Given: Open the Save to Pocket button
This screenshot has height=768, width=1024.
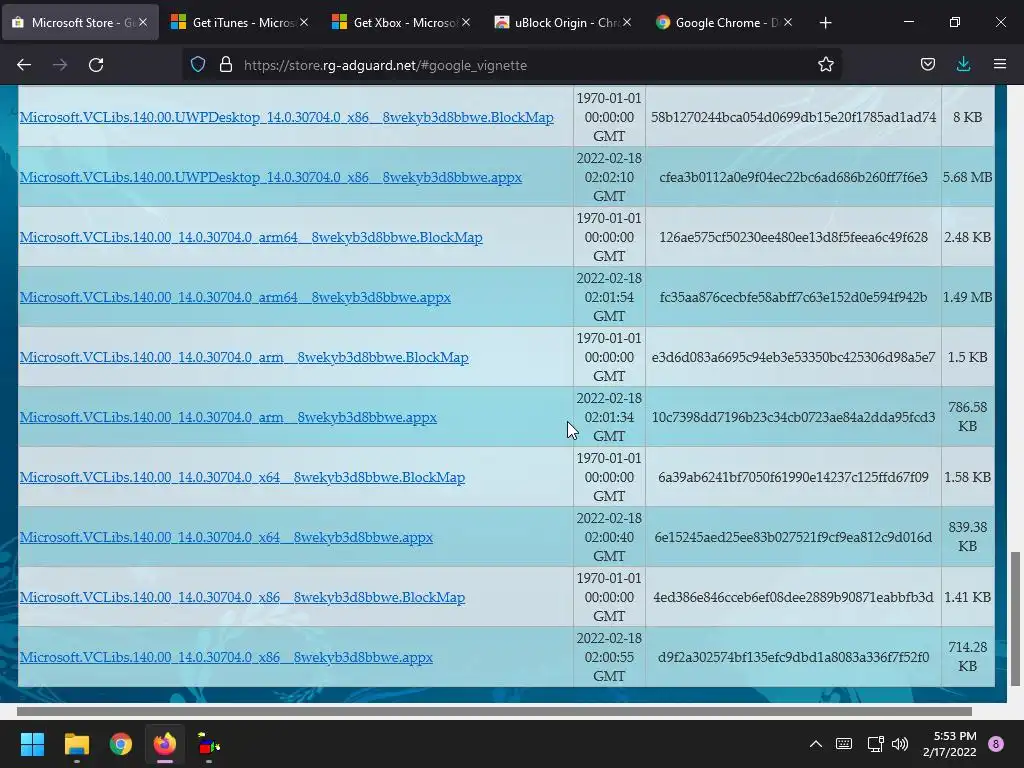Looking at the screenshot, I should click(x=927, y=65).
